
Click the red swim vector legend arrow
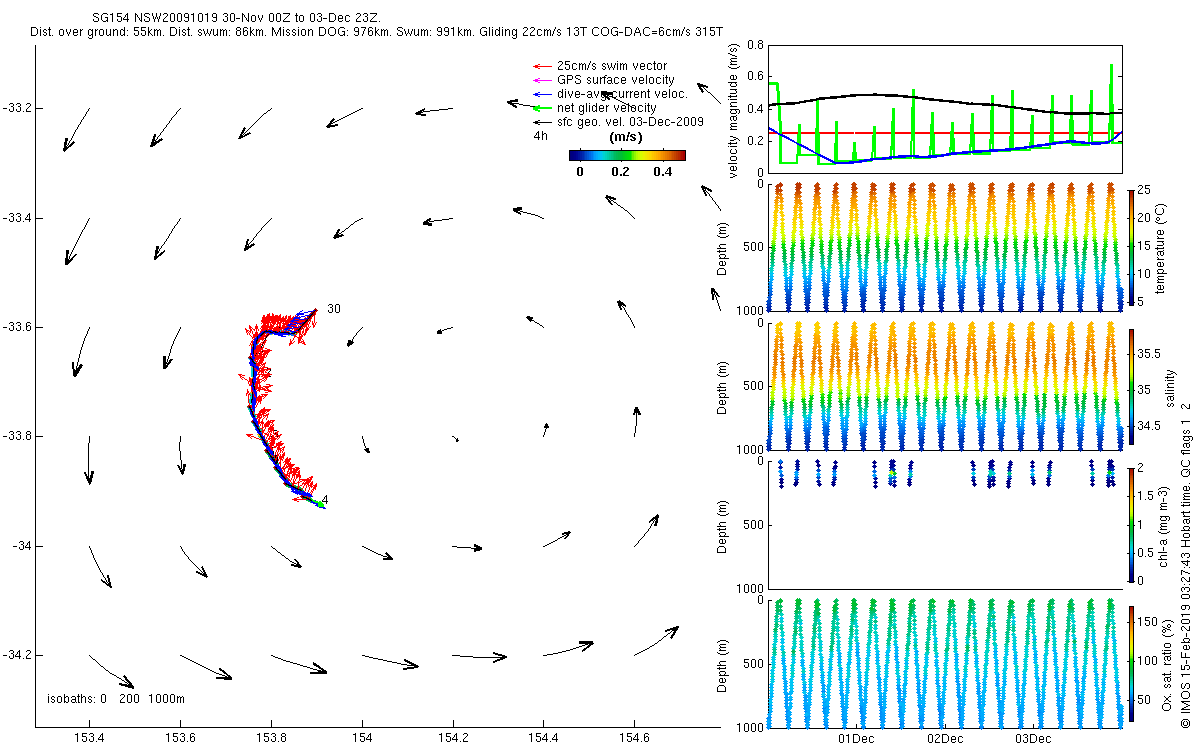pos(541,66)
